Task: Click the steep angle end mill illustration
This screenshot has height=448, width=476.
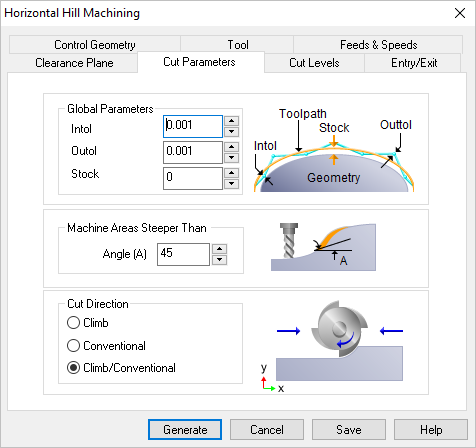Action: 323,247
